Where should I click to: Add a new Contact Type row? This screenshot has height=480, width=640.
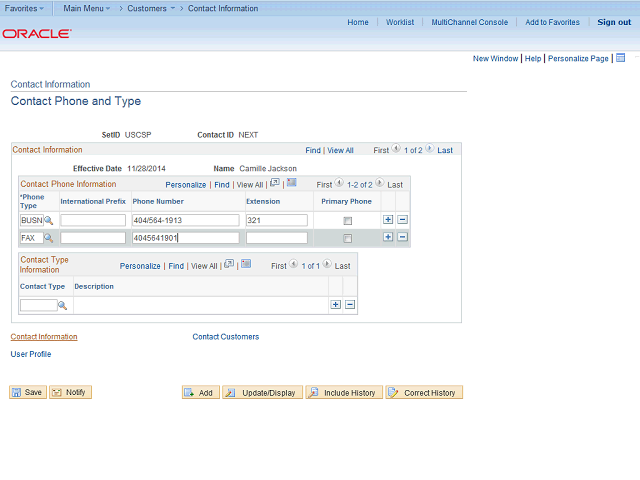(336, 304)
